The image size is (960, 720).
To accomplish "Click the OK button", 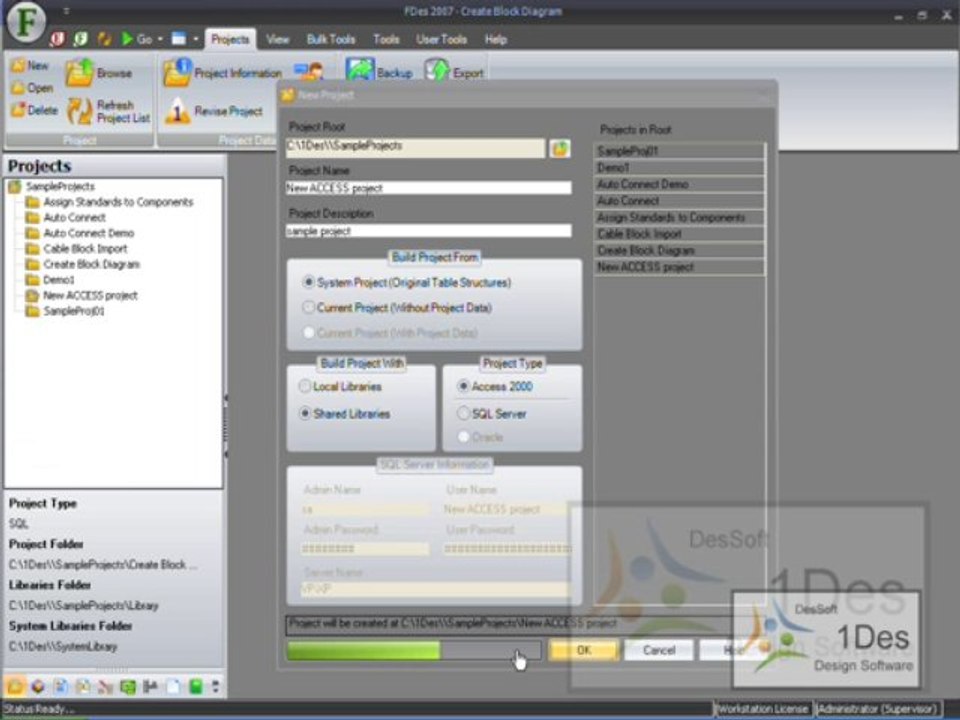I will click(583, 650).
